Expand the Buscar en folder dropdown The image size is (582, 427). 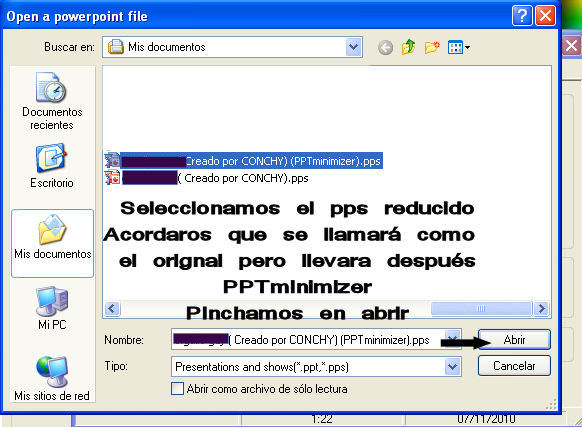pyautogui.click(x=354, y=47)
